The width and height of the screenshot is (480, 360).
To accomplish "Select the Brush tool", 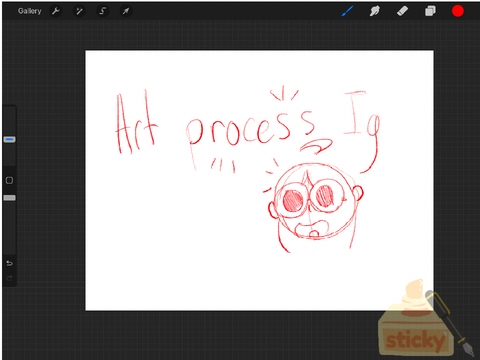I will 347,11.
